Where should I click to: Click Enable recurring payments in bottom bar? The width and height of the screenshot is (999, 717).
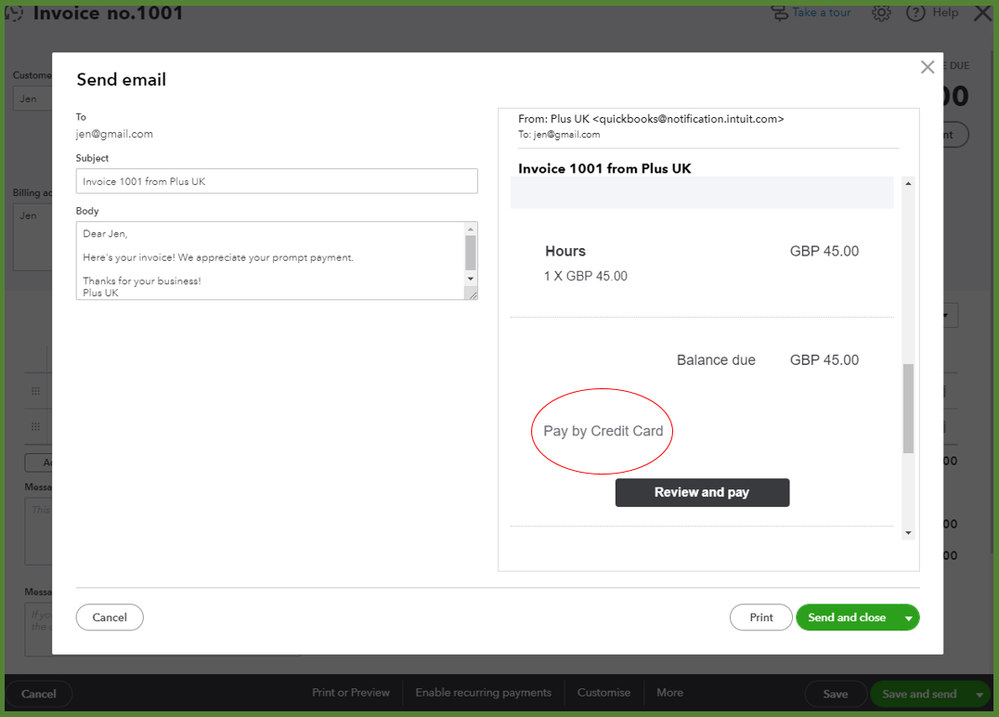pos(483,693)
